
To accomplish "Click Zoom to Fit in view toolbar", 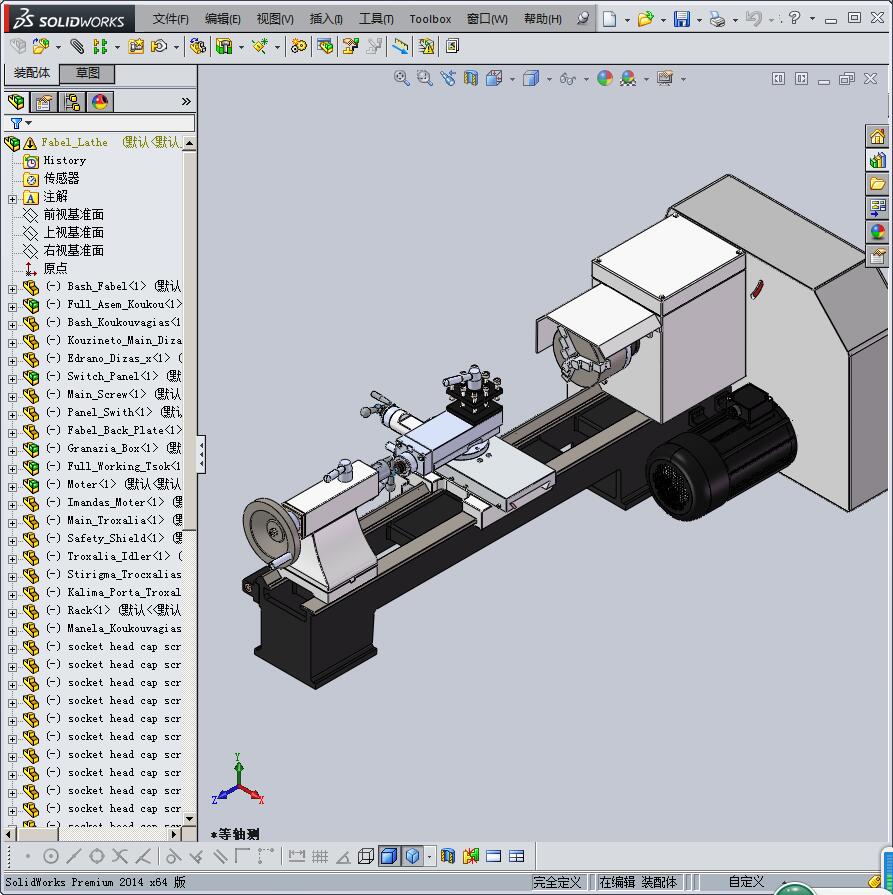I will [x=401, y=78].
